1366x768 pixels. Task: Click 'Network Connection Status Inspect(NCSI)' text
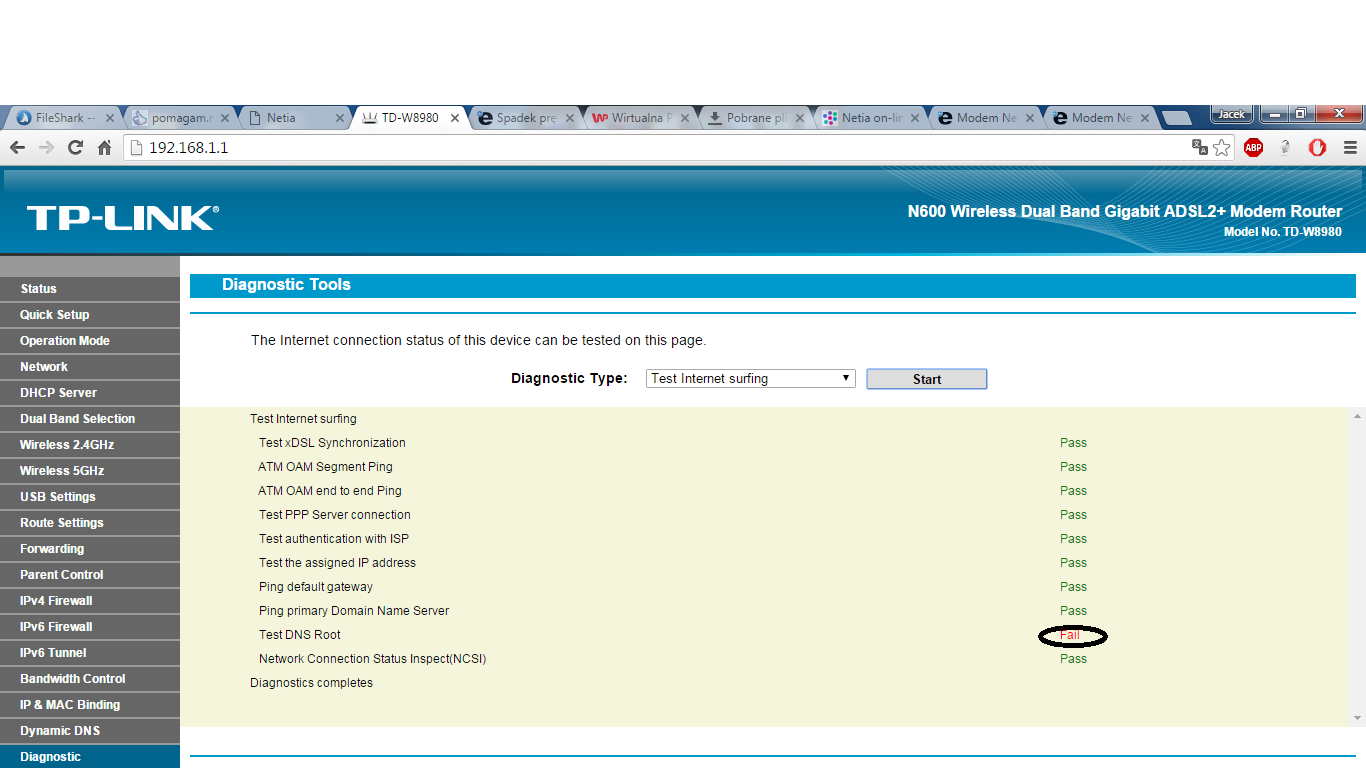(372, 659)
